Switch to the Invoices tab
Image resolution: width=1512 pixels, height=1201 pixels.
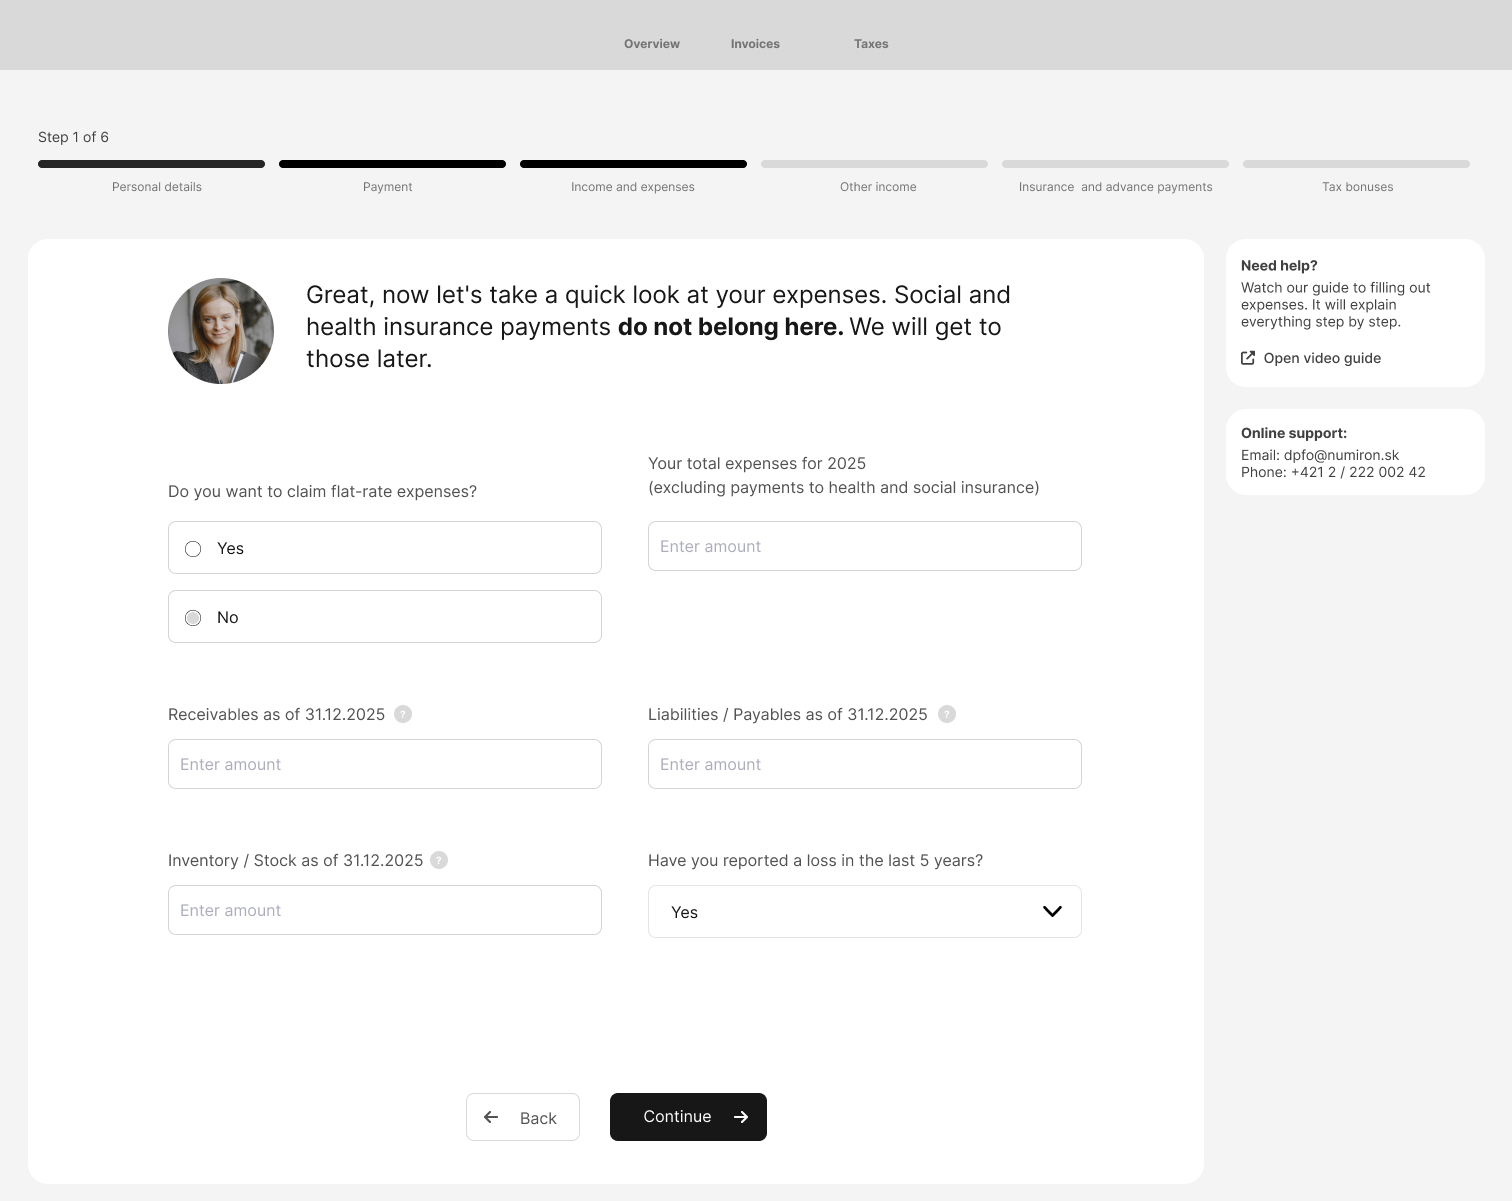pos(755,44)
